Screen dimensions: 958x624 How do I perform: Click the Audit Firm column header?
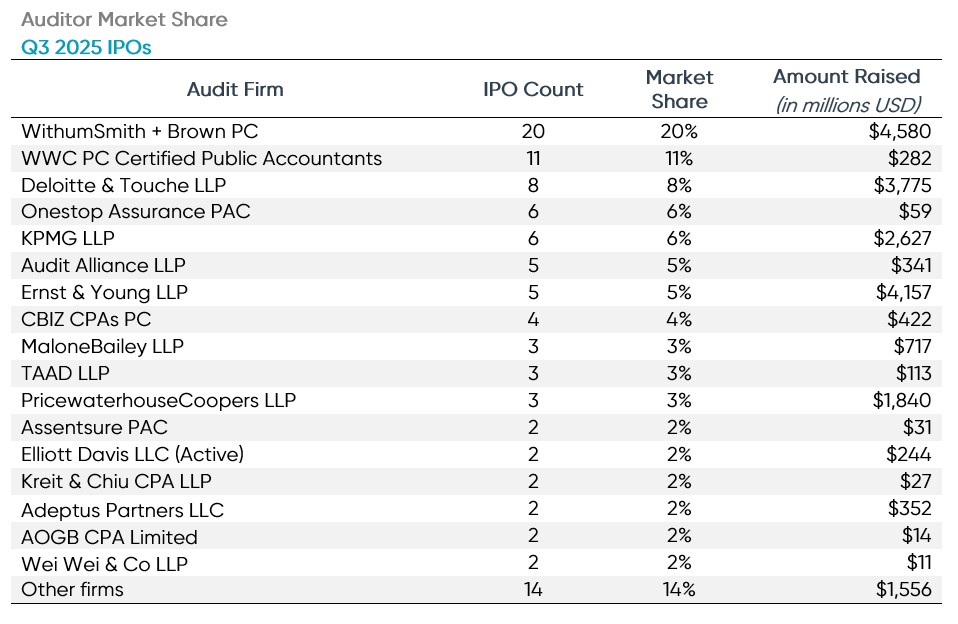(x=235, y=89)
